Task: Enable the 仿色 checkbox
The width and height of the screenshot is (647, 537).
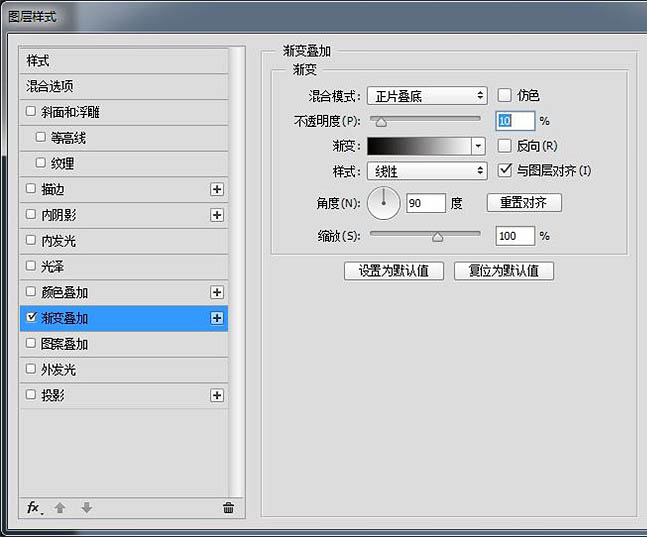Action: (505, 95)
